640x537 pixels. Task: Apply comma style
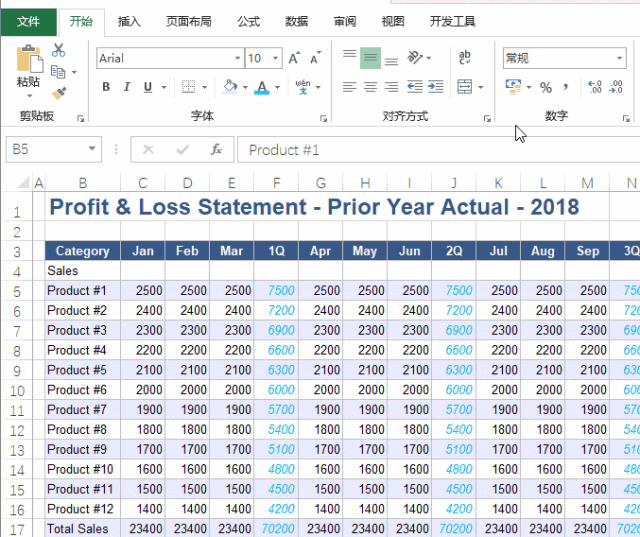tap(566, 87)
